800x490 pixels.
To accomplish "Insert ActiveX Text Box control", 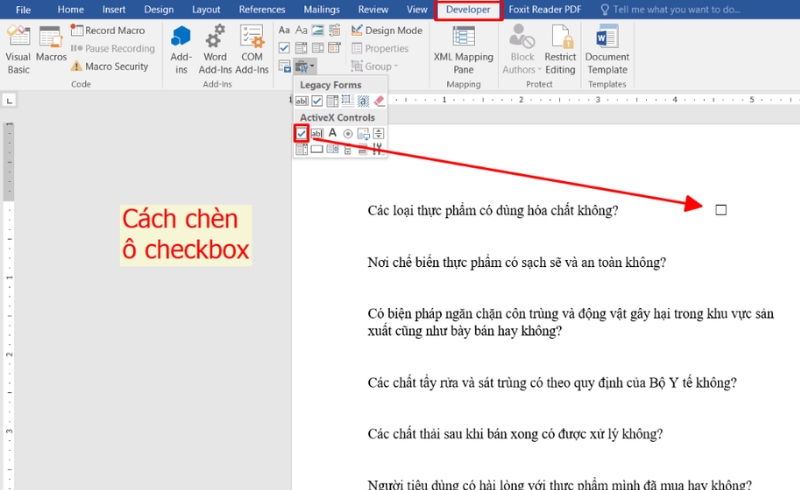I will 317,134.
